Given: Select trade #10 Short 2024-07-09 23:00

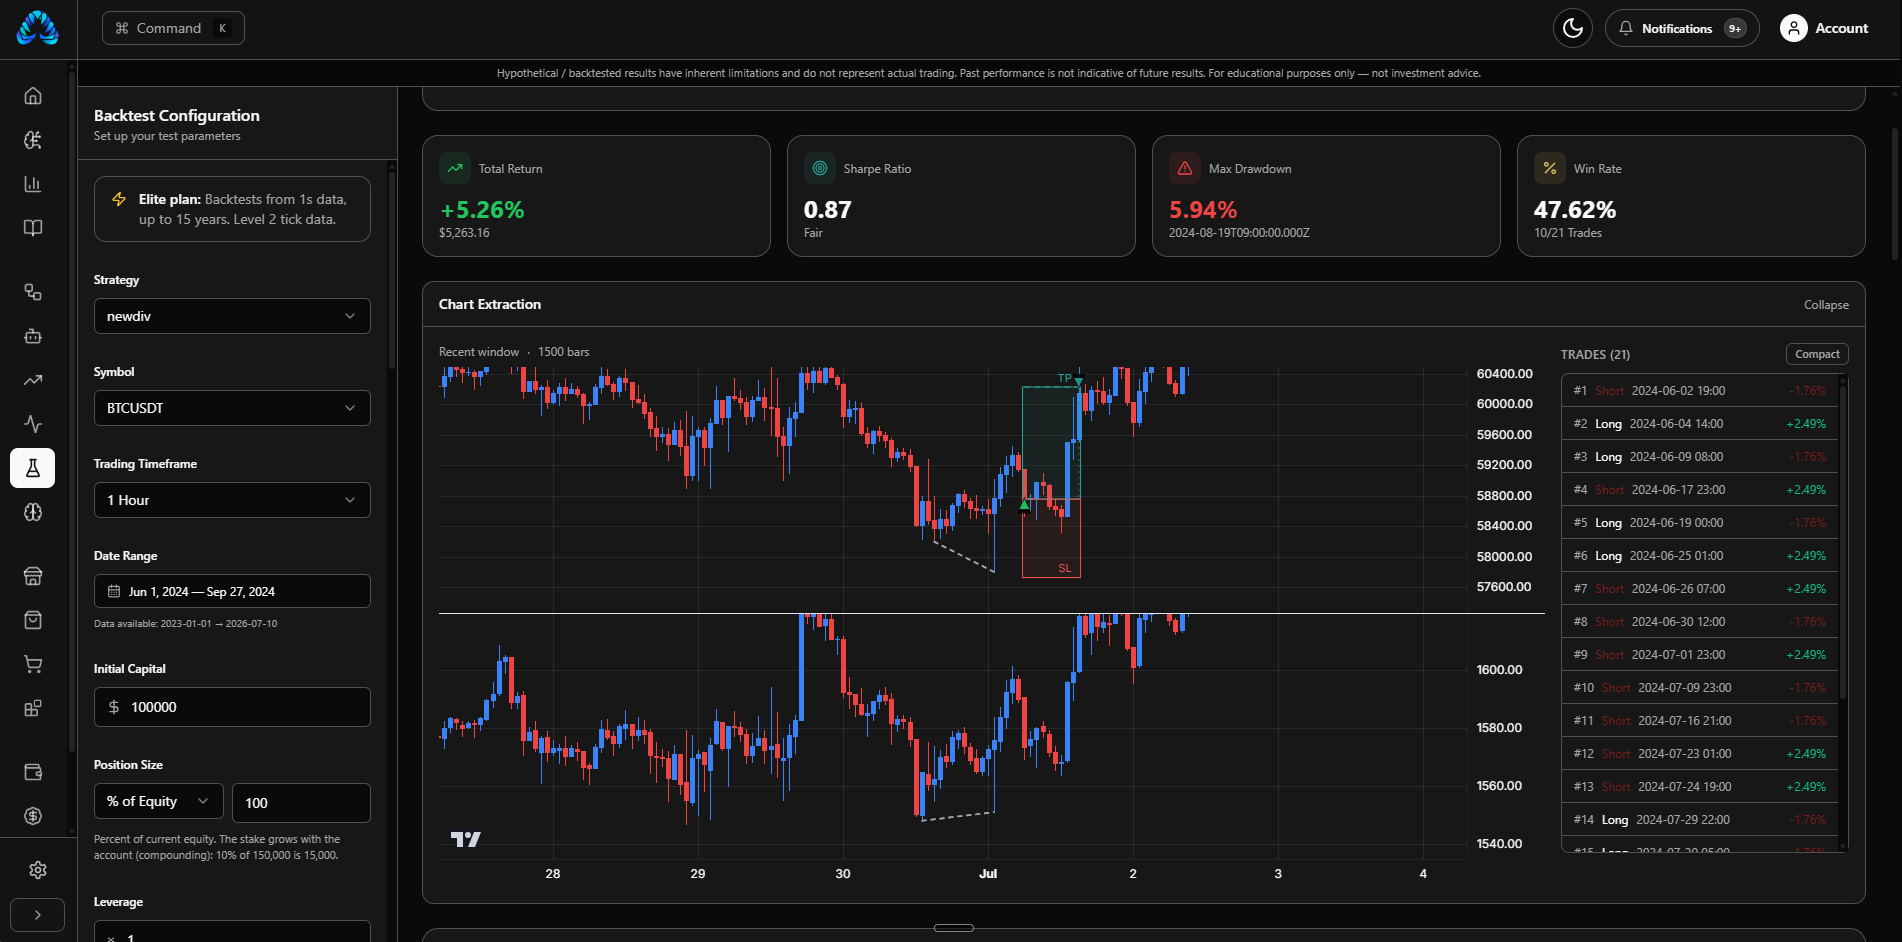Looking at the screenshot, I should point(1699,688).
